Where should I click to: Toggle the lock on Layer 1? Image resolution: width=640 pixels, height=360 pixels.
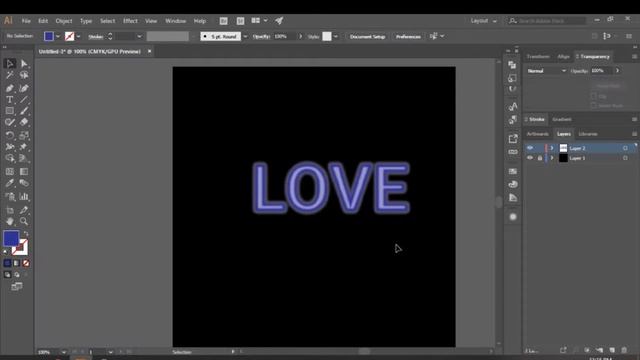tap(540, 158)
